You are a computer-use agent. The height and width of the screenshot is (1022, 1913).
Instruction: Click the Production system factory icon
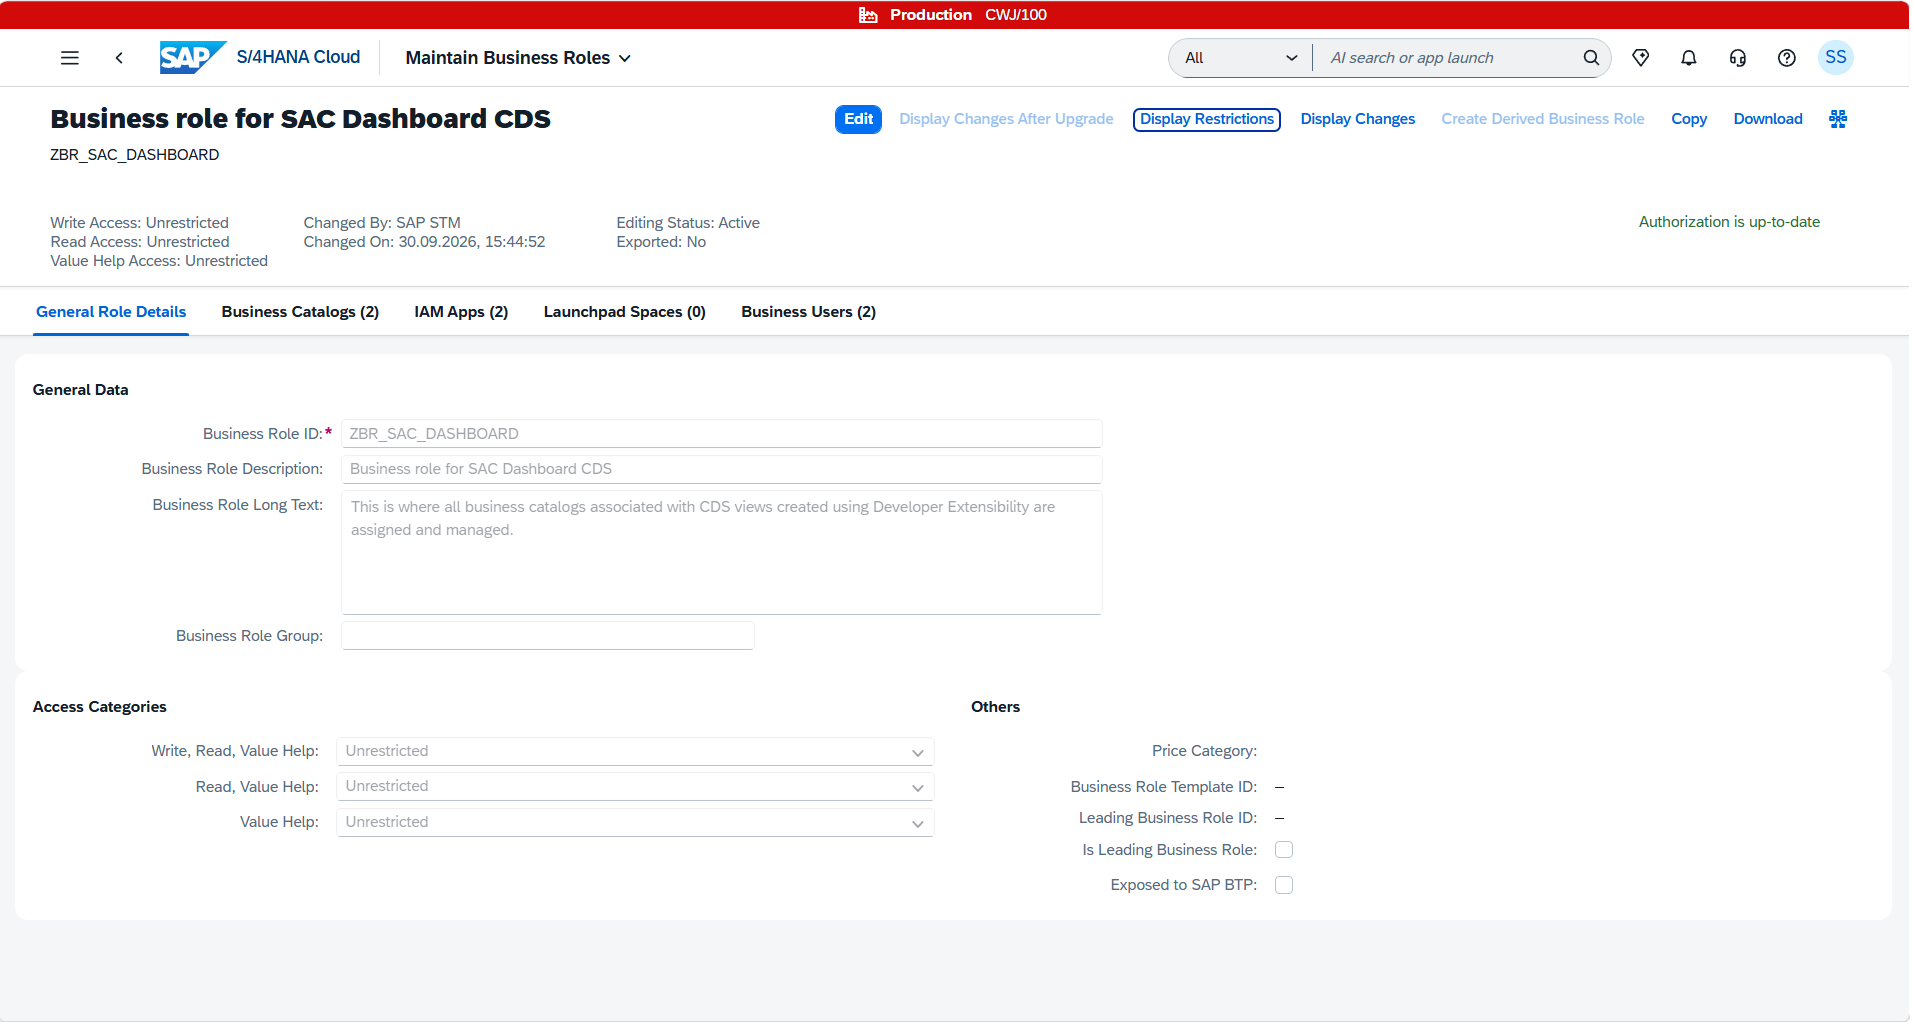point(868,15)
